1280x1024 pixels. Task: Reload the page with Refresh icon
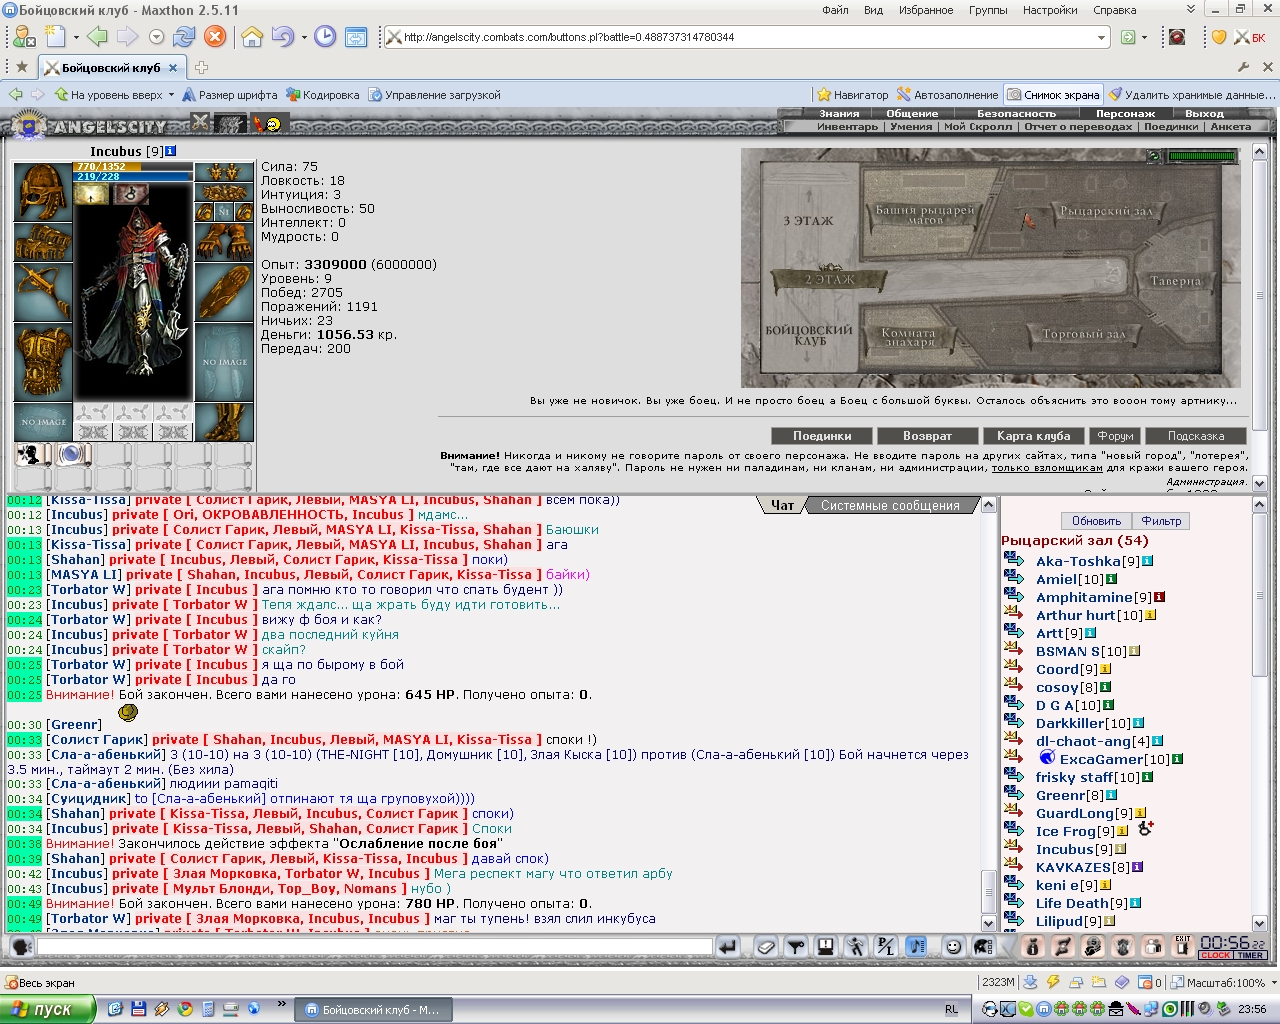184,37
